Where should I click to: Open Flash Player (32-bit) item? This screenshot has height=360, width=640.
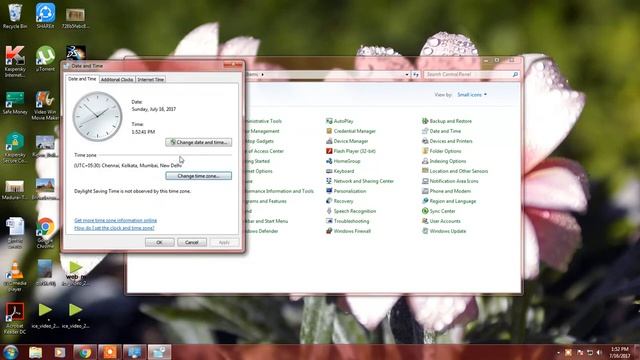point(351,151)
